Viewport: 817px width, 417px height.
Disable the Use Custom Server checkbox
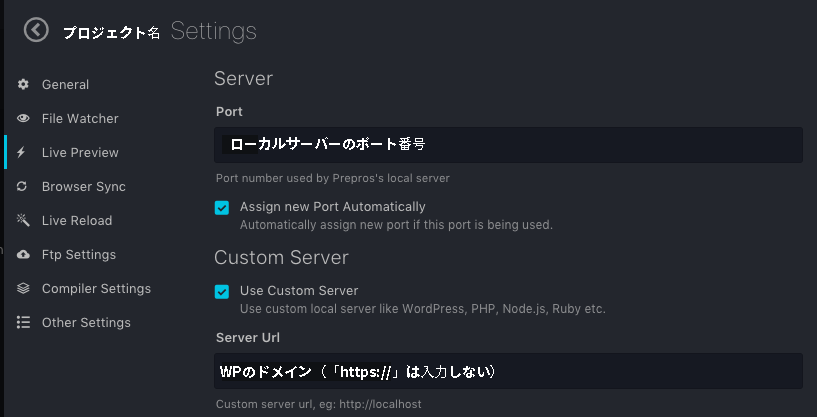click(222, 292)
